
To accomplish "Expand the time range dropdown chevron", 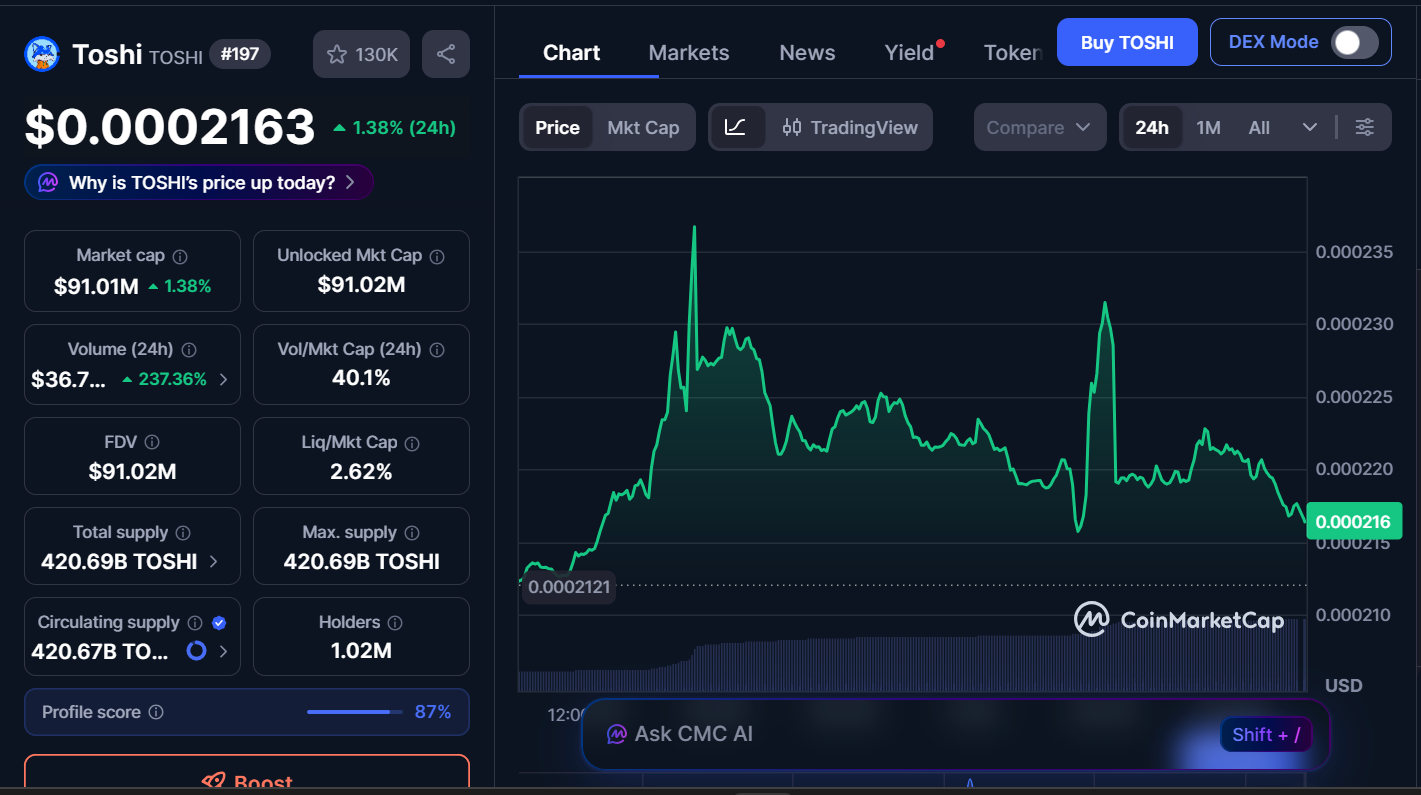I will pyautogui.click(x=1311, y=127).
